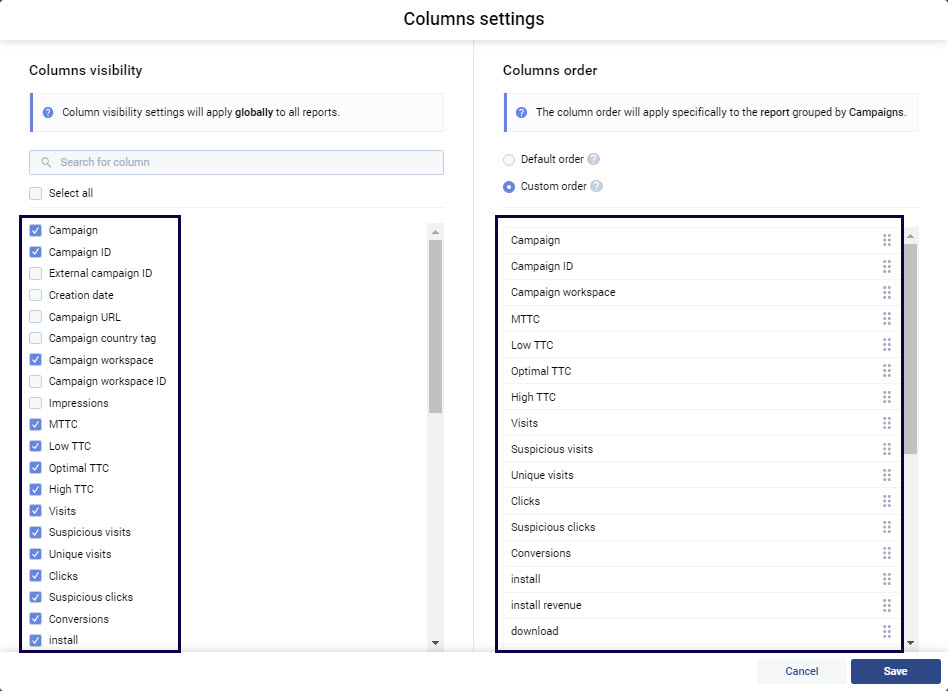Grab the drag handle next to Campaign
Viewport: 948px width, 691px height.
point(887,240)
